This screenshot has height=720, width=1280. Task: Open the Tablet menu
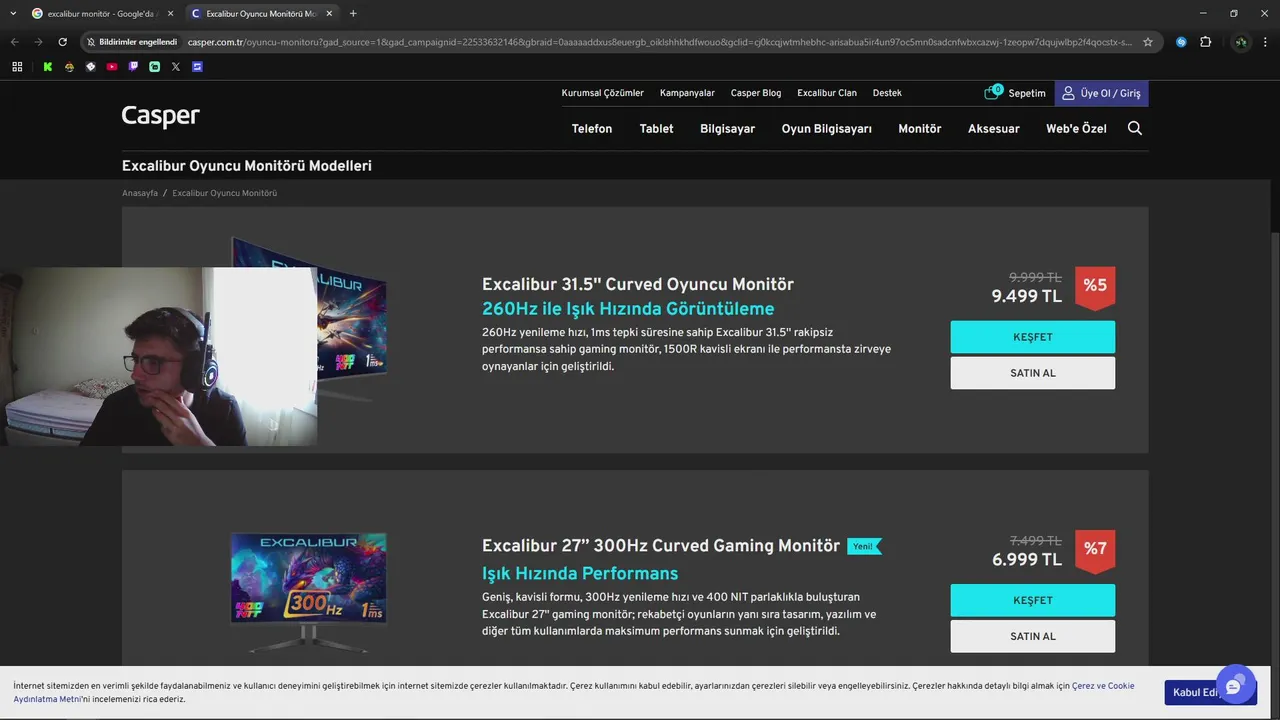tap(657, 129)
